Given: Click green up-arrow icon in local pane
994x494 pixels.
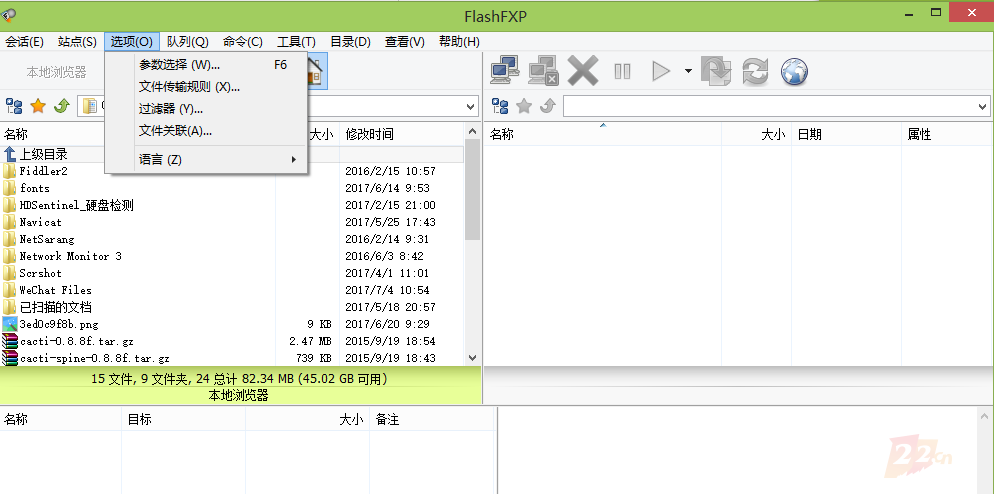Looking at the screenshot, I should coord(61,106).
